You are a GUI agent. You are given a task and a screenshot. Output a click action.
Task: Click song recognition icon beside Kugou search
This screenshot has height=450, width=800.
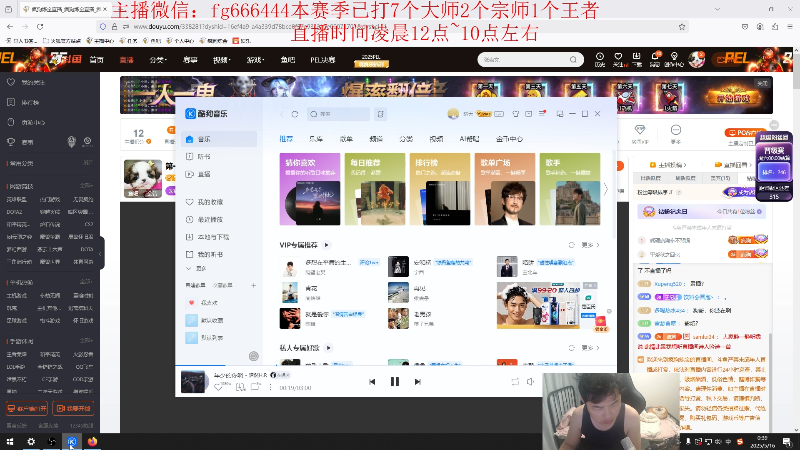tap(381, 114)
